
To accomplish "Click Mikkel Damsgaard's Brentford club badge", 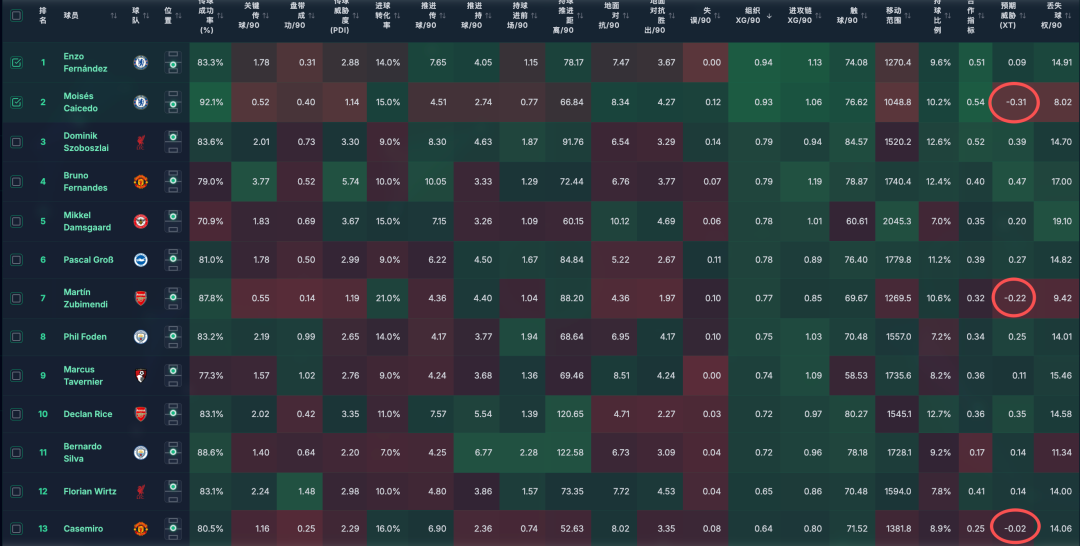I will pos(141,221).
